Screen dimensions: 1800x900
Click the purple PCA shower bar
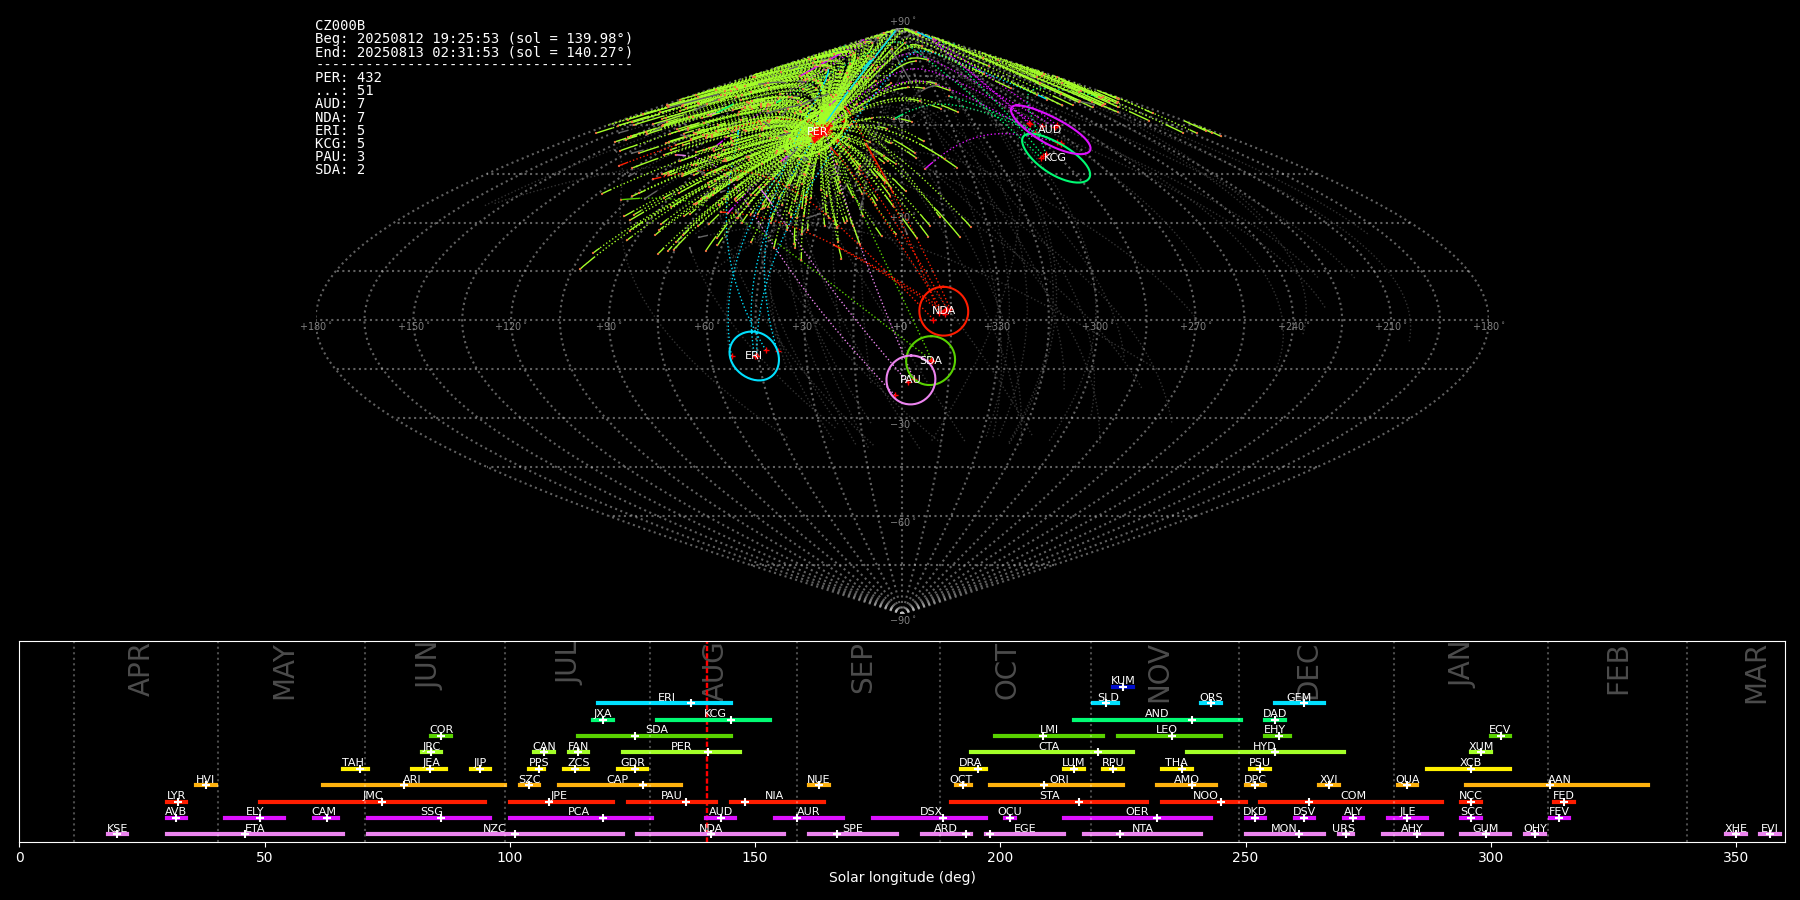click(580, 818)
